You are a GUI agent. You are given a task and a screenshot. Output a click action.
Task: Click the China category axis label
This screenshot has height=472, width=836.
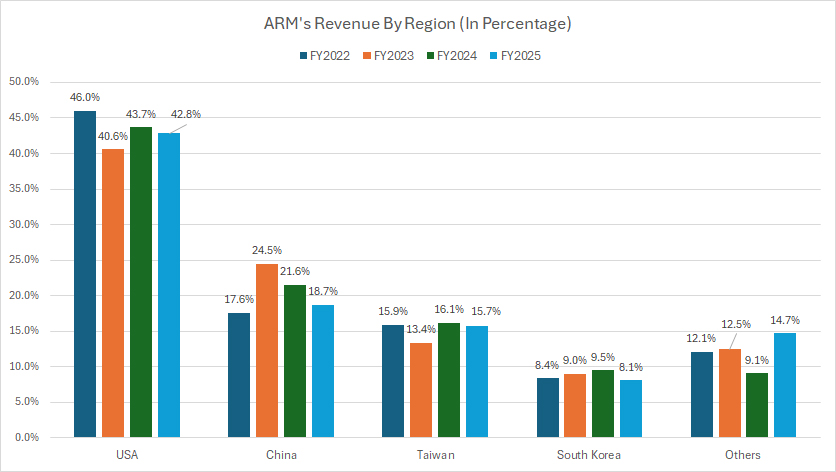282,455
